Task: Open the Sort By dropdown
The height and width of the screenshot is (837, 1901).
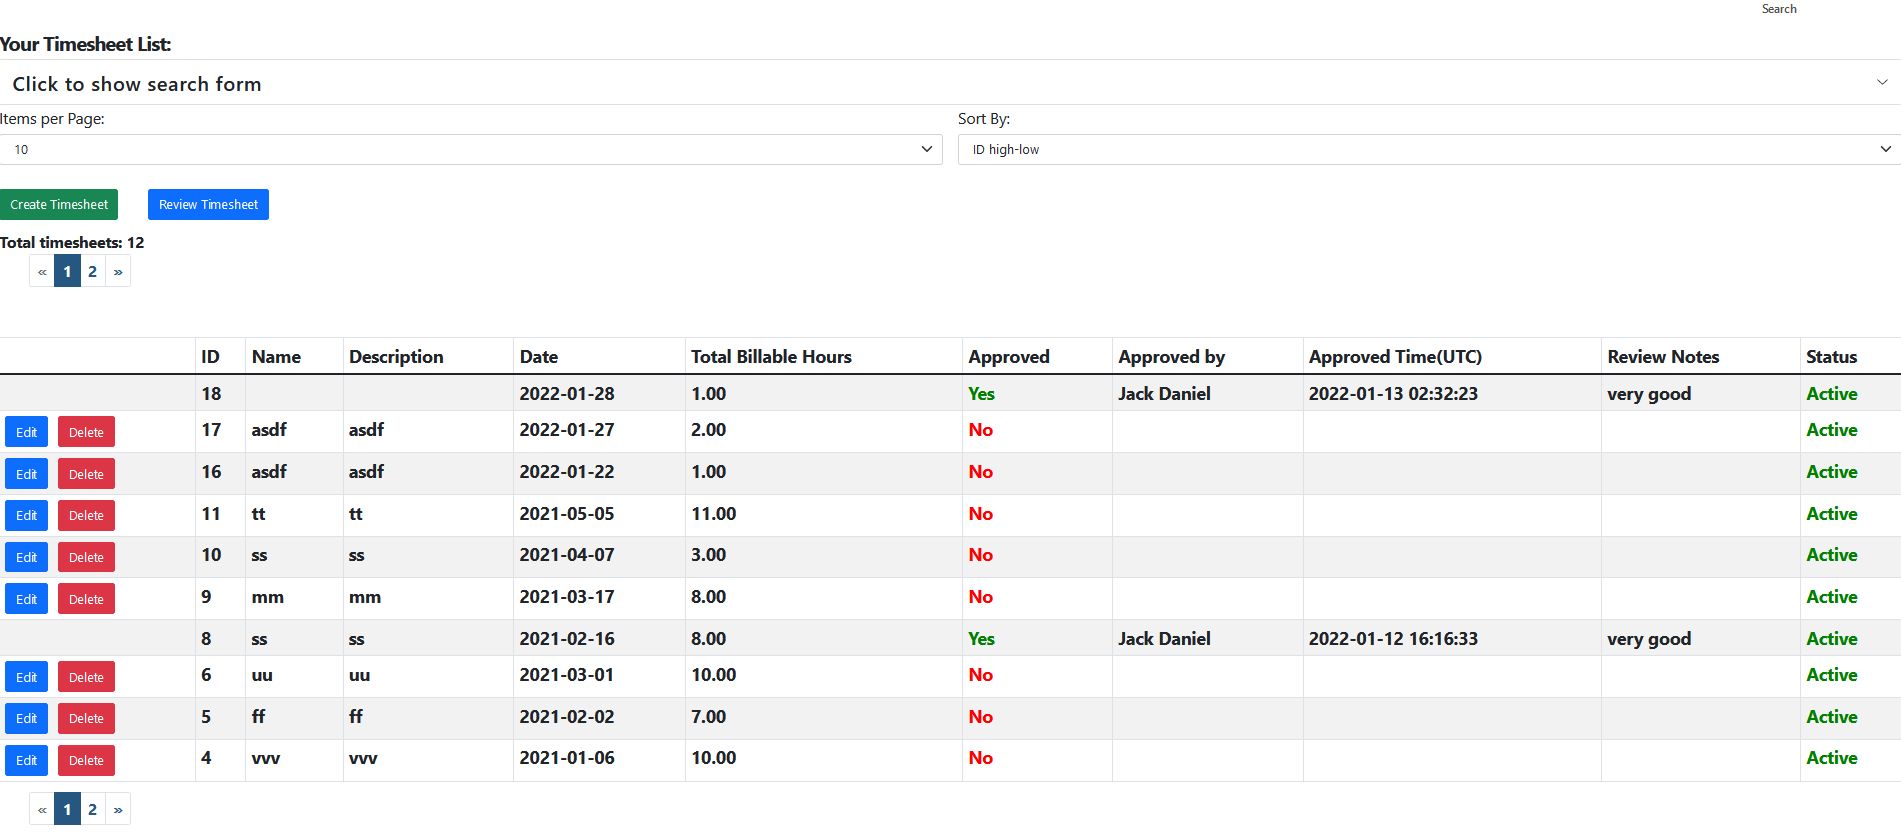Action: (x=1428, y=149)
